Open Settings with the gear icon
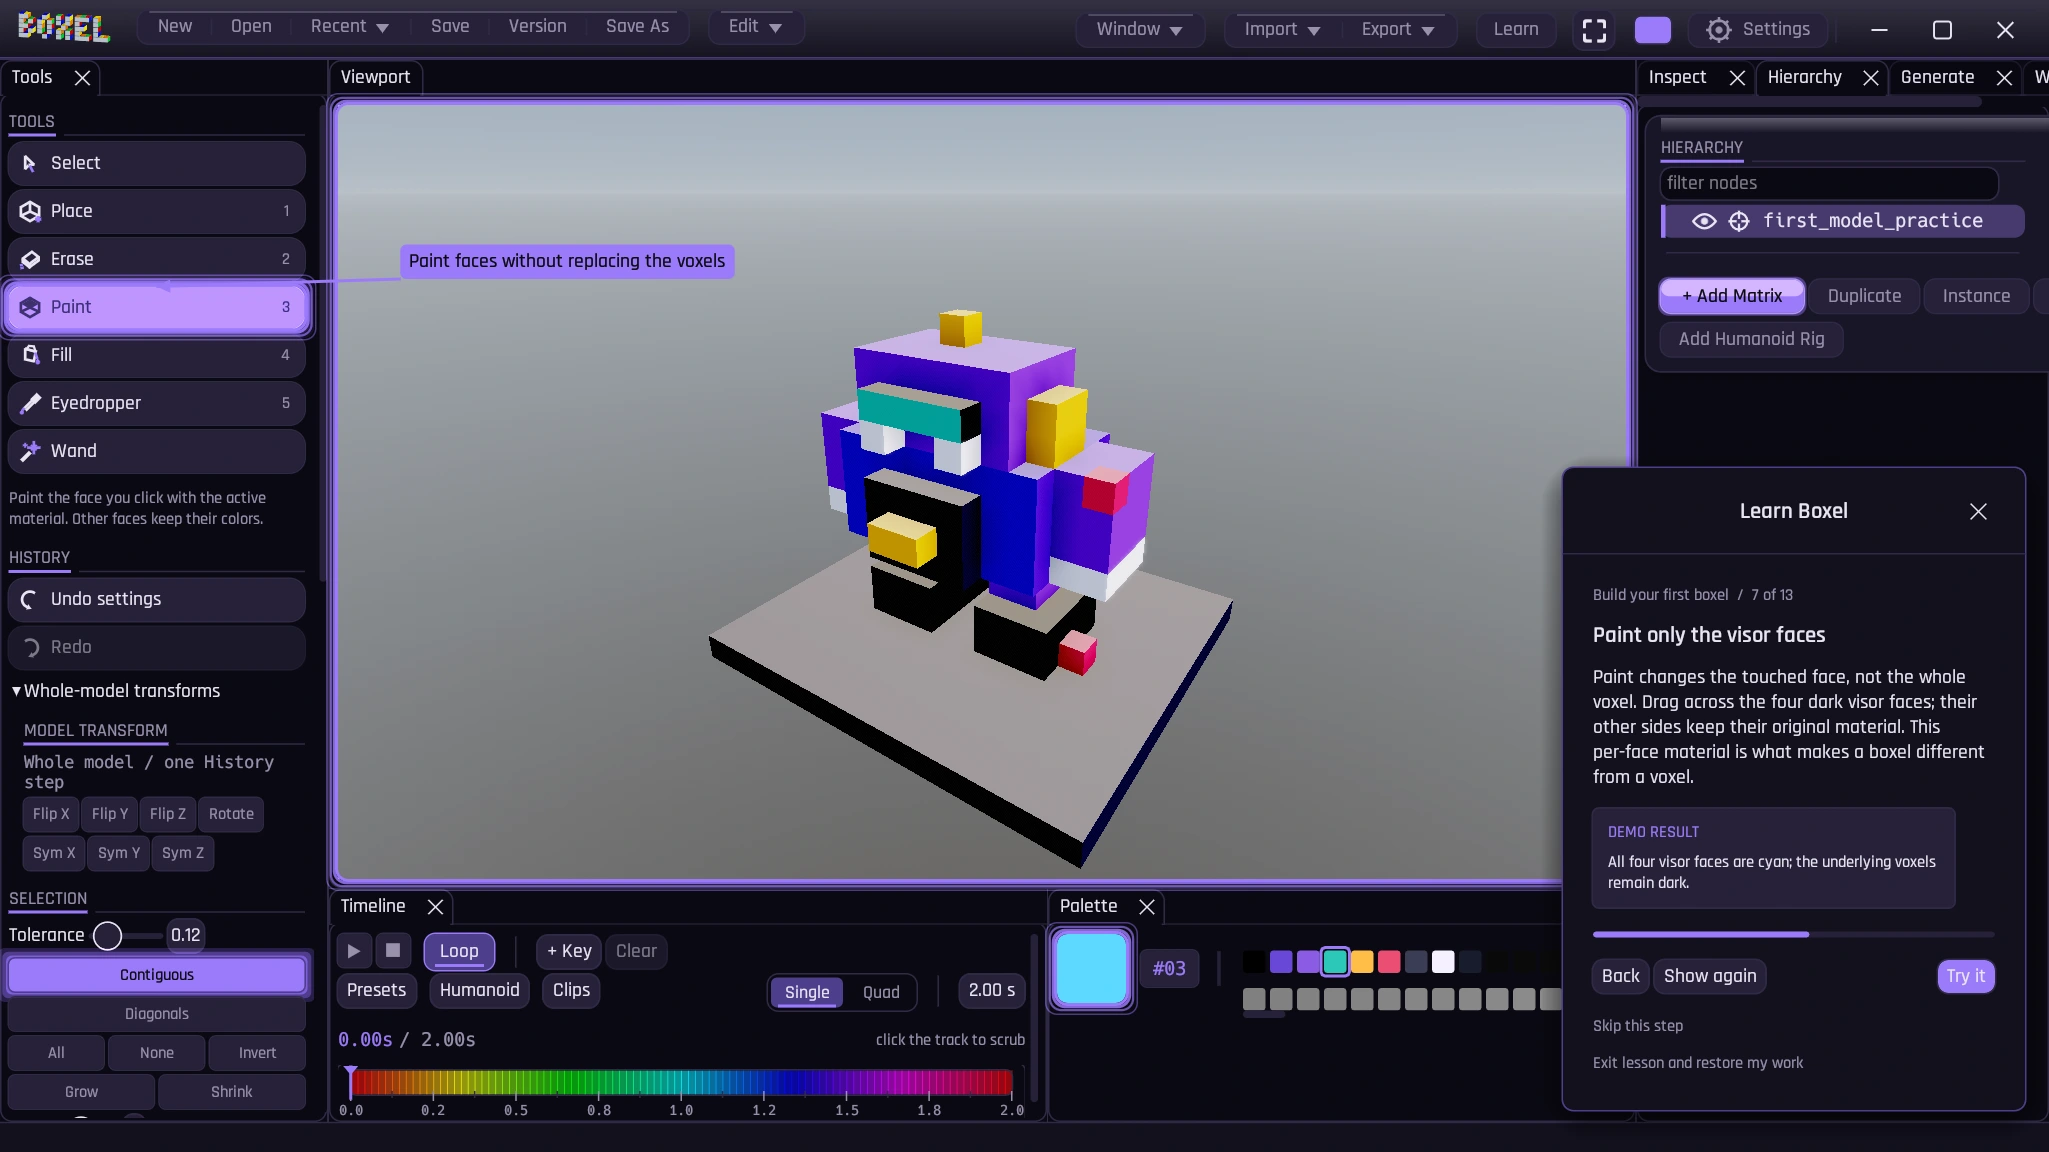 tap(1758, 30)
